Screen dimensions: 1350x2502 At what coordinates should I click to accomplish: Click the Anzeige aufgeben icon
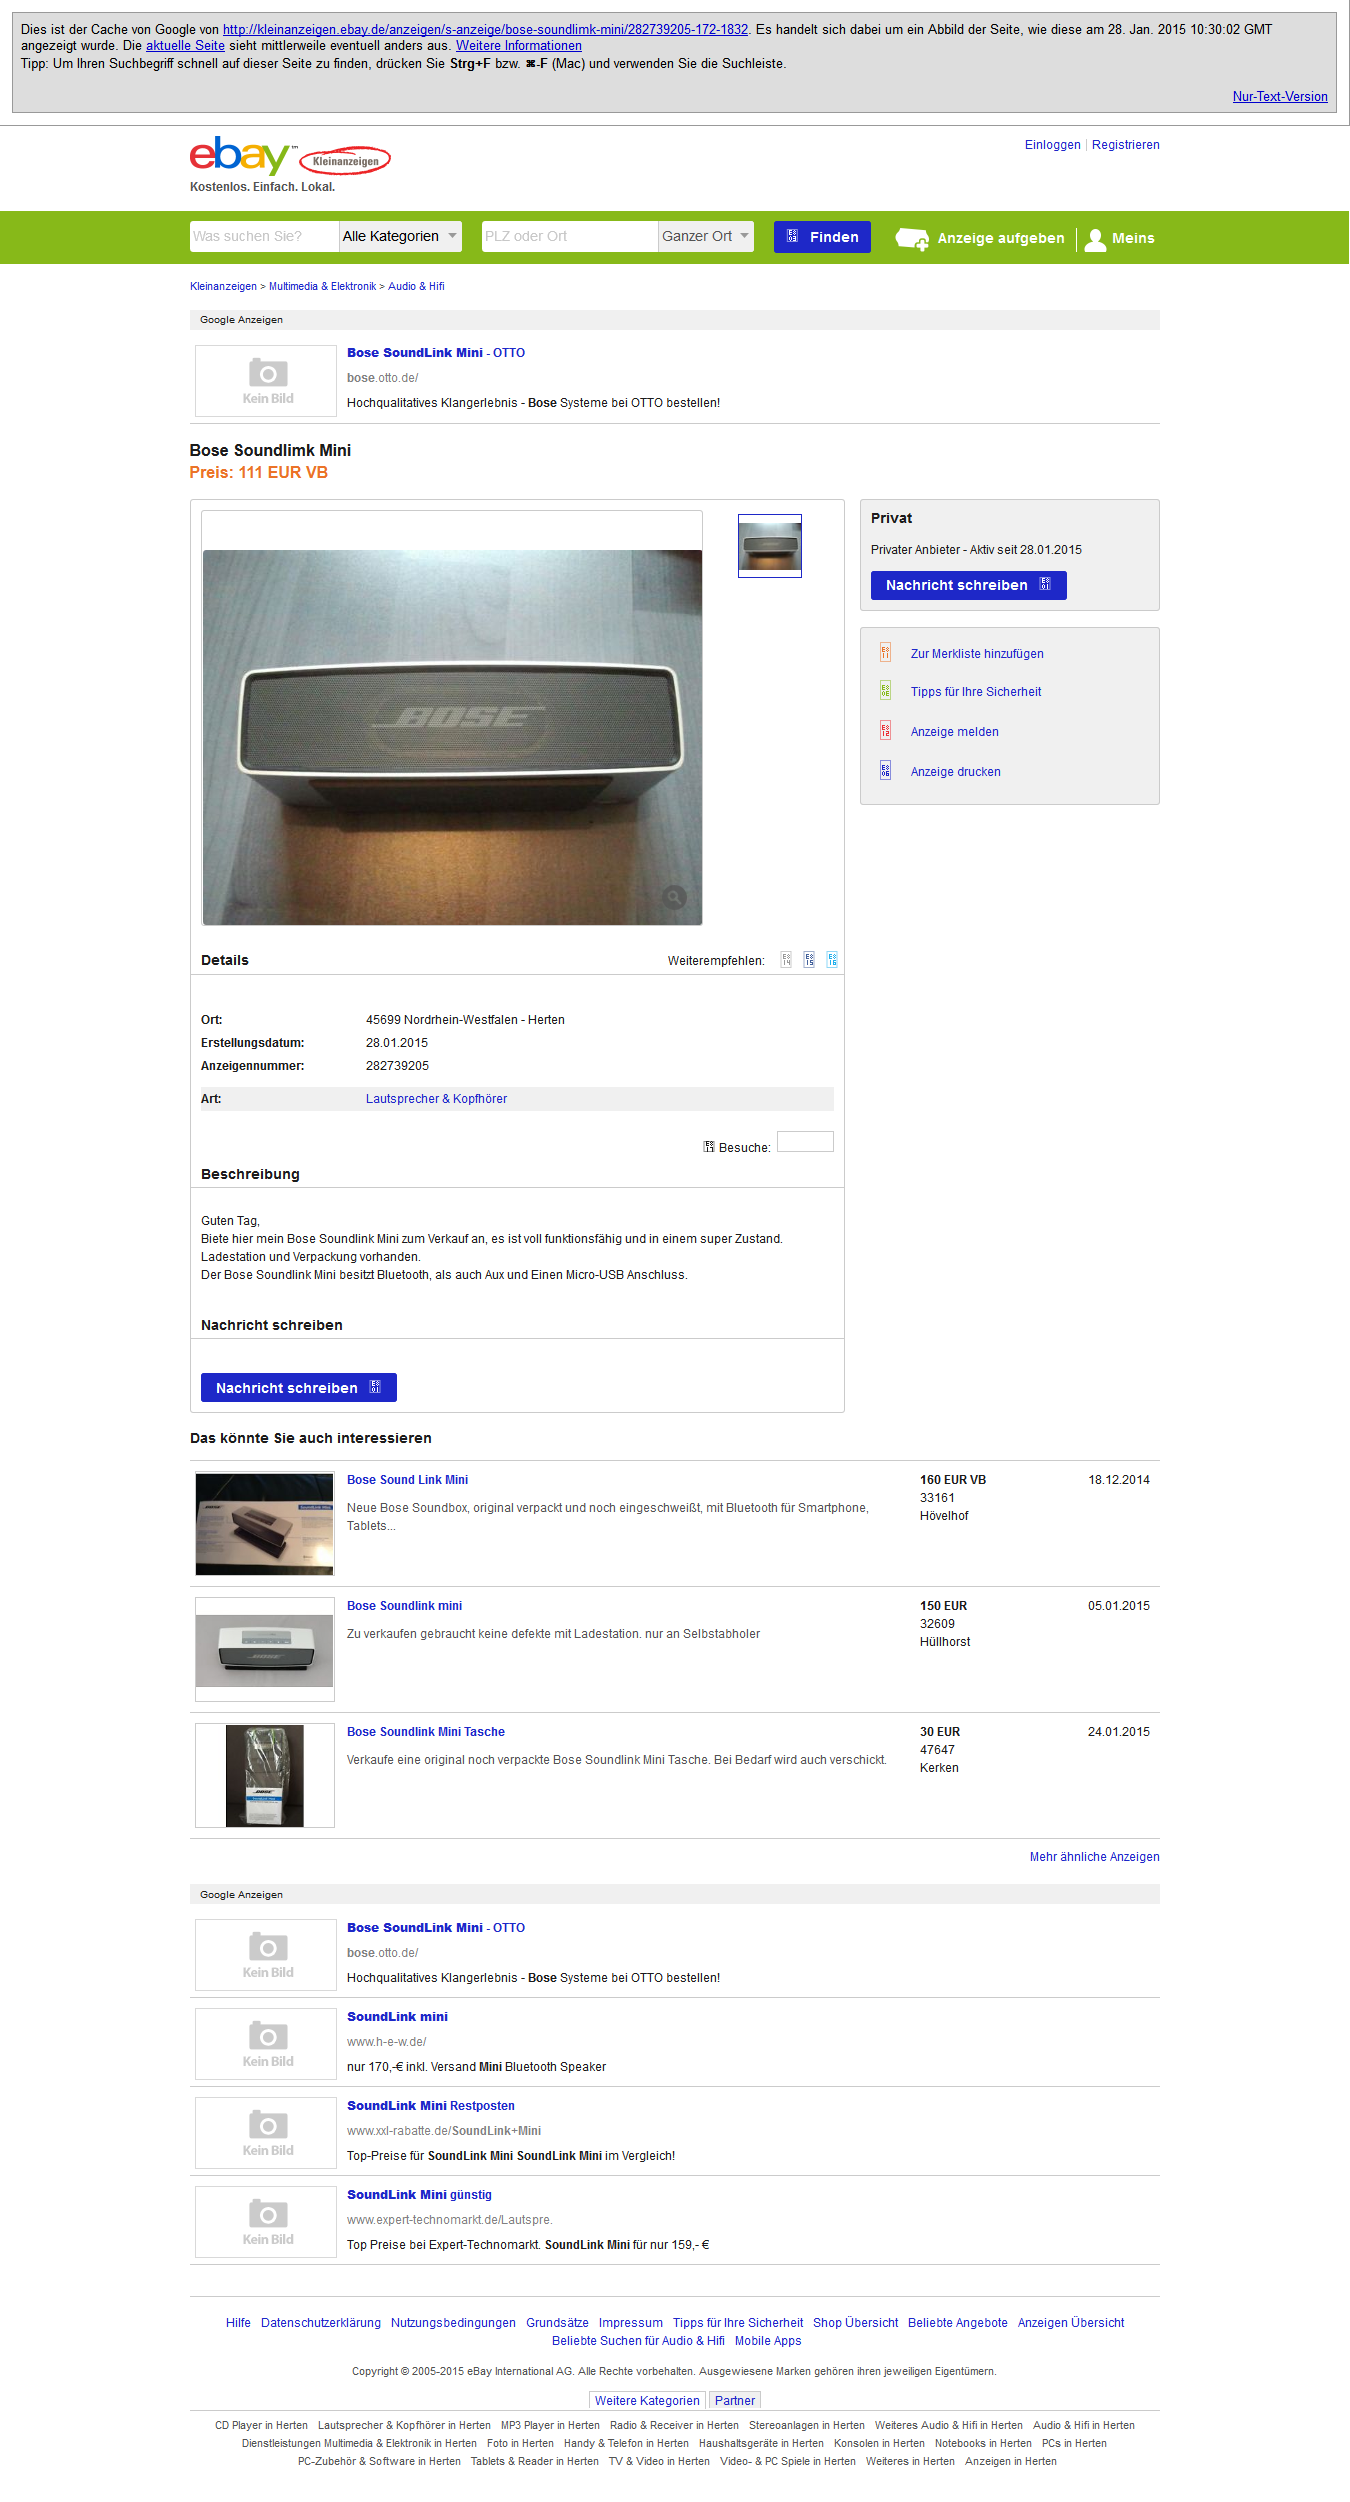coord(912,239)
